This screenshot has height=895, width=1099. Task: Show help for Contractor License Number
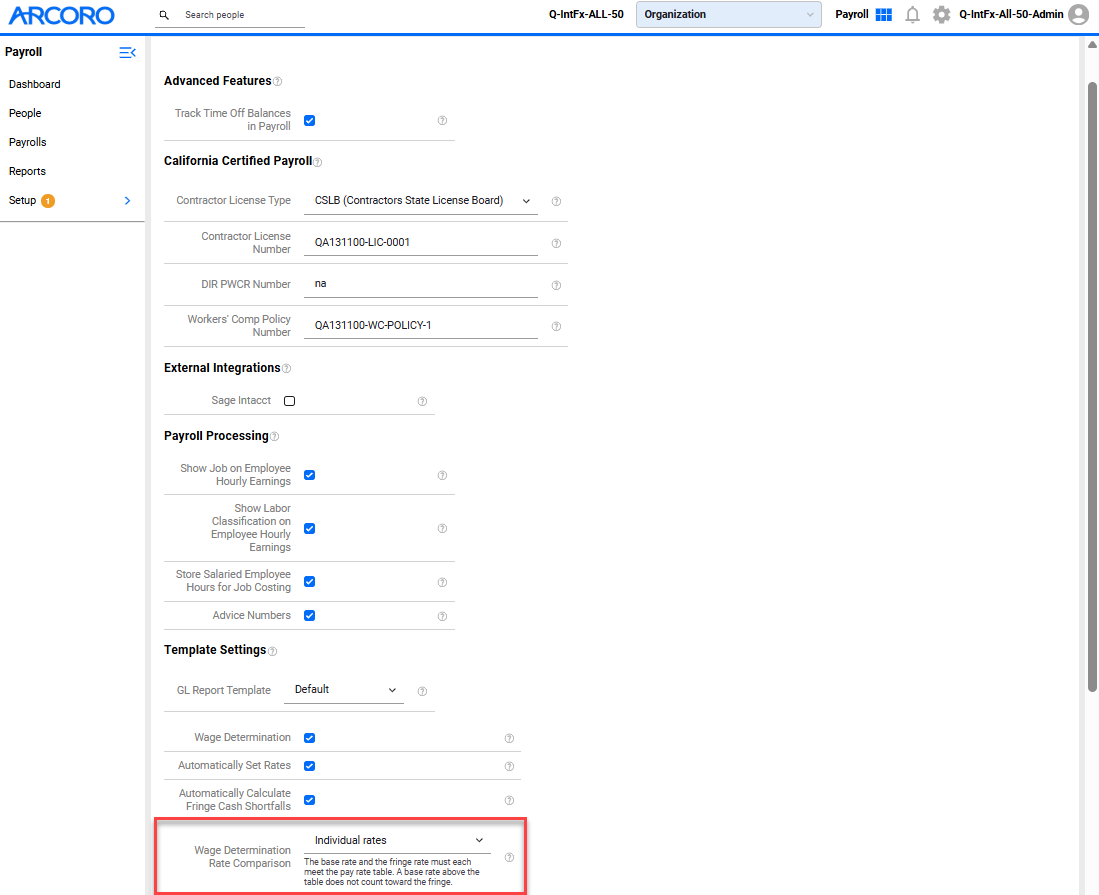coord(556,243)
